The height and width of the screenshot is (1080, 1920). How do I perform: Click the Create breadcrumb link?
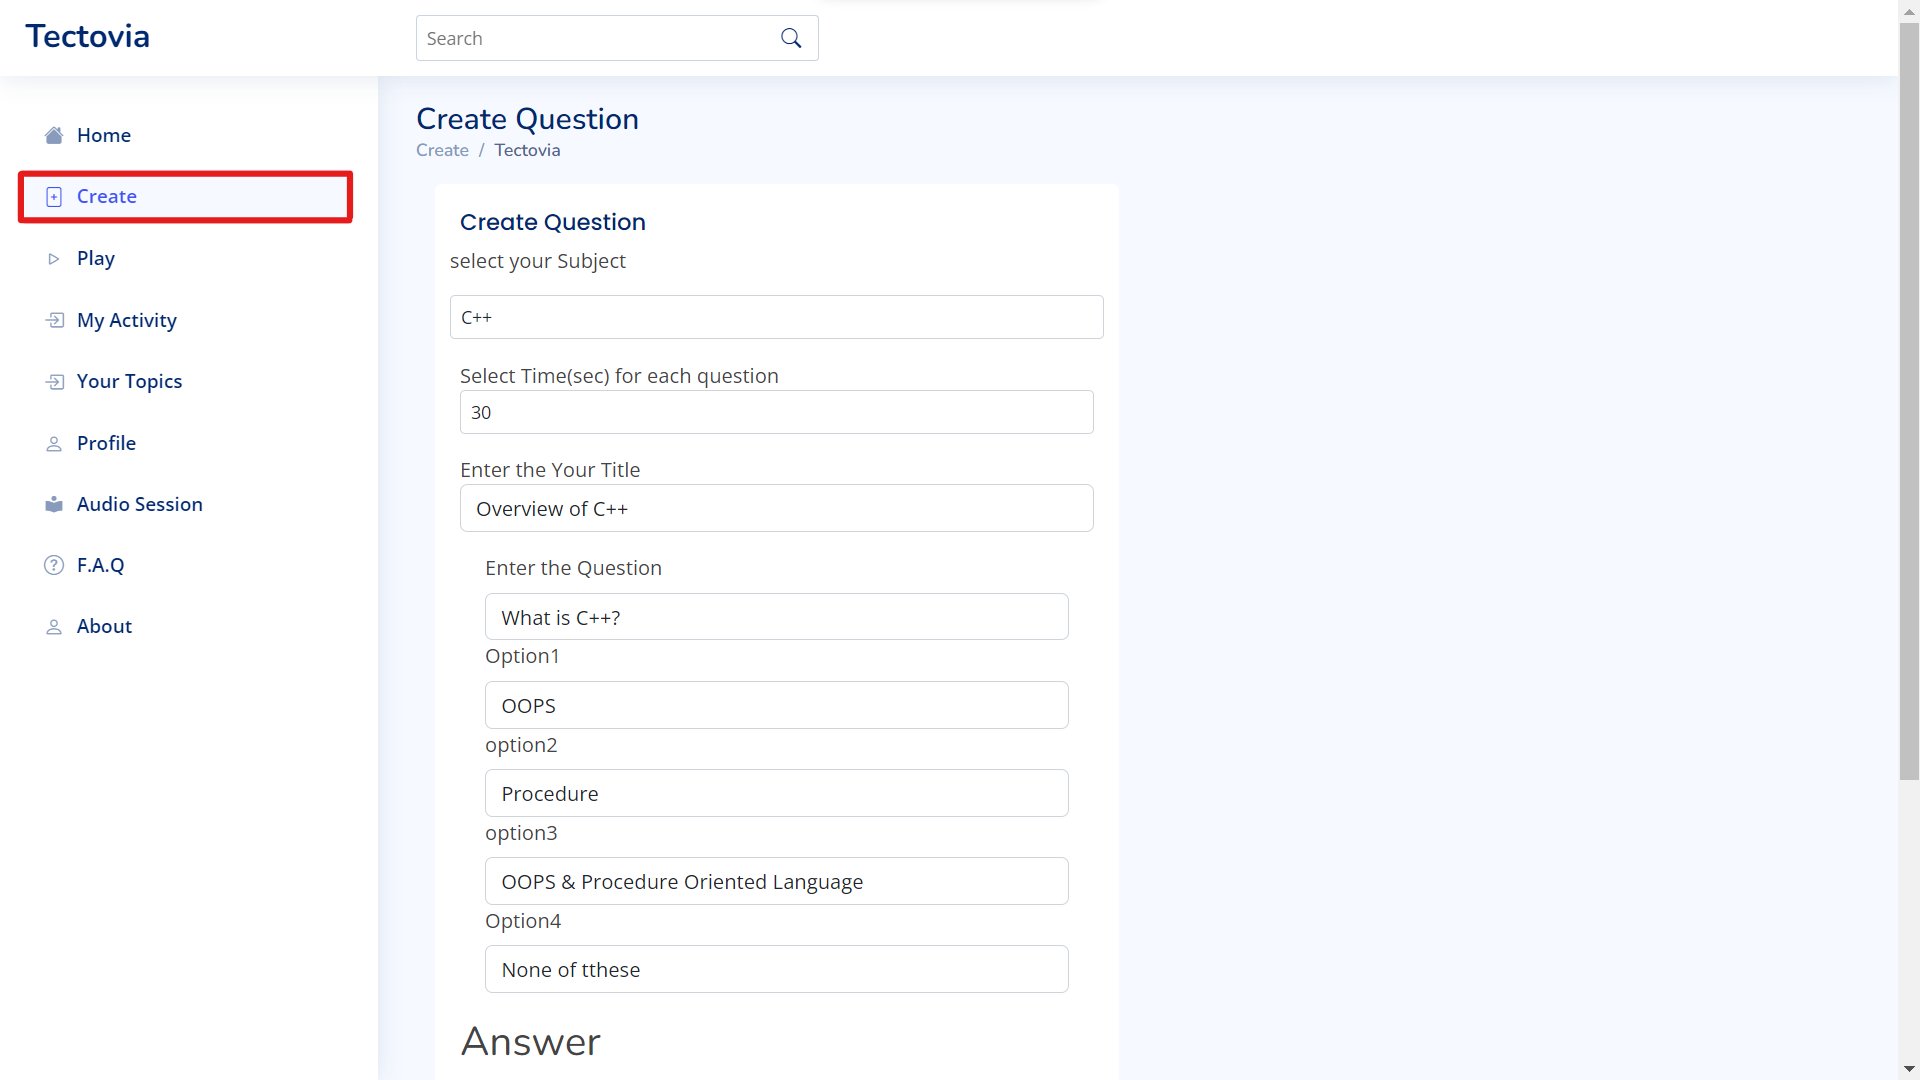[x=442, y=149]
